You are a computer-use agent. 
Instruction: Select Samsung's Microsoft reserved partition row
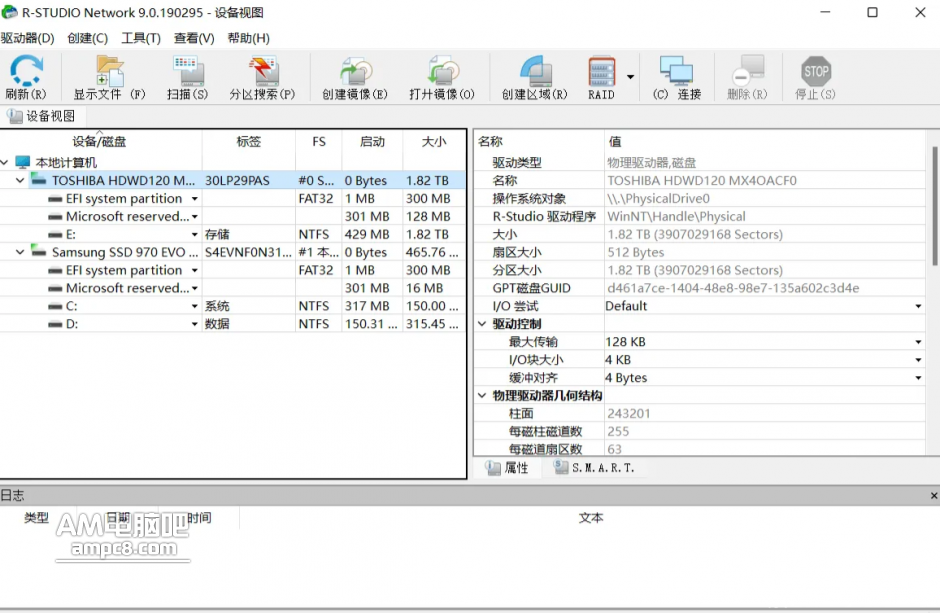[233, 288]
